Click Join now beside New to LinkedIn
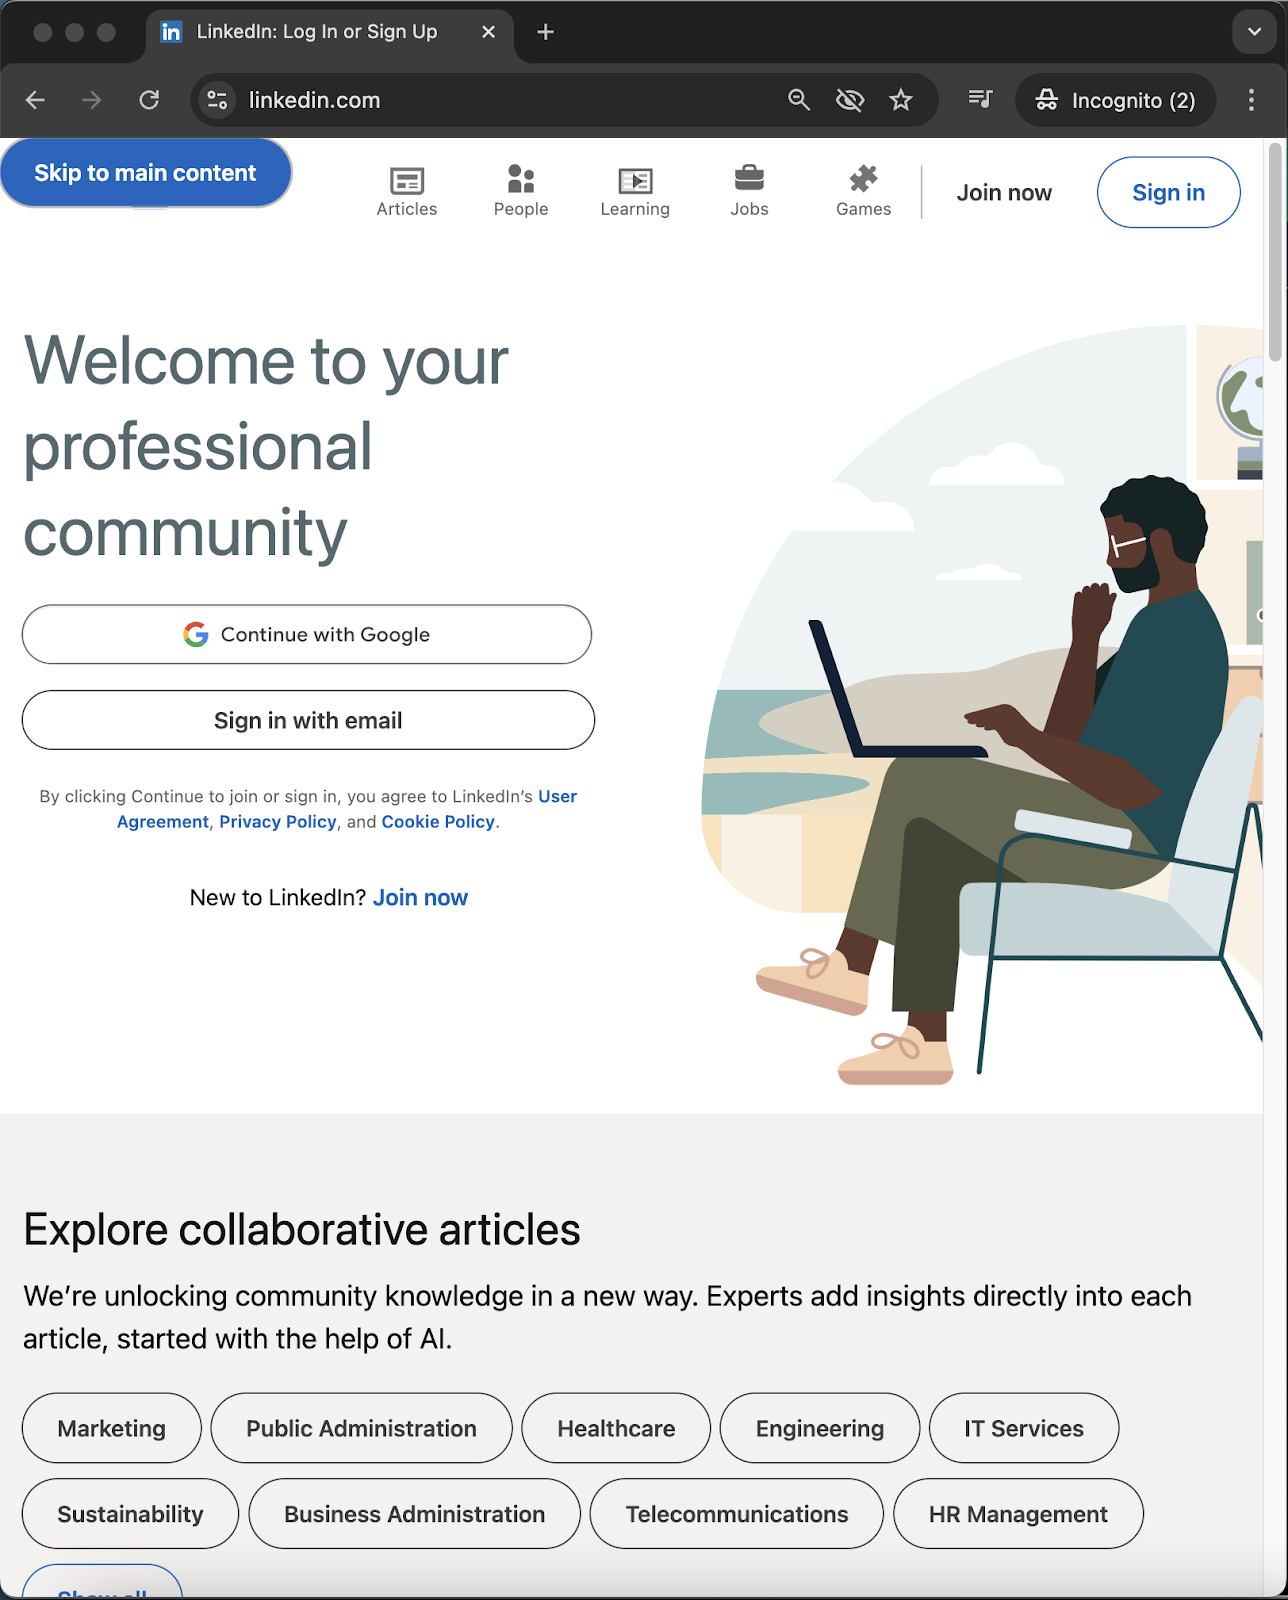1288x1600 pixels. [420, 898]
